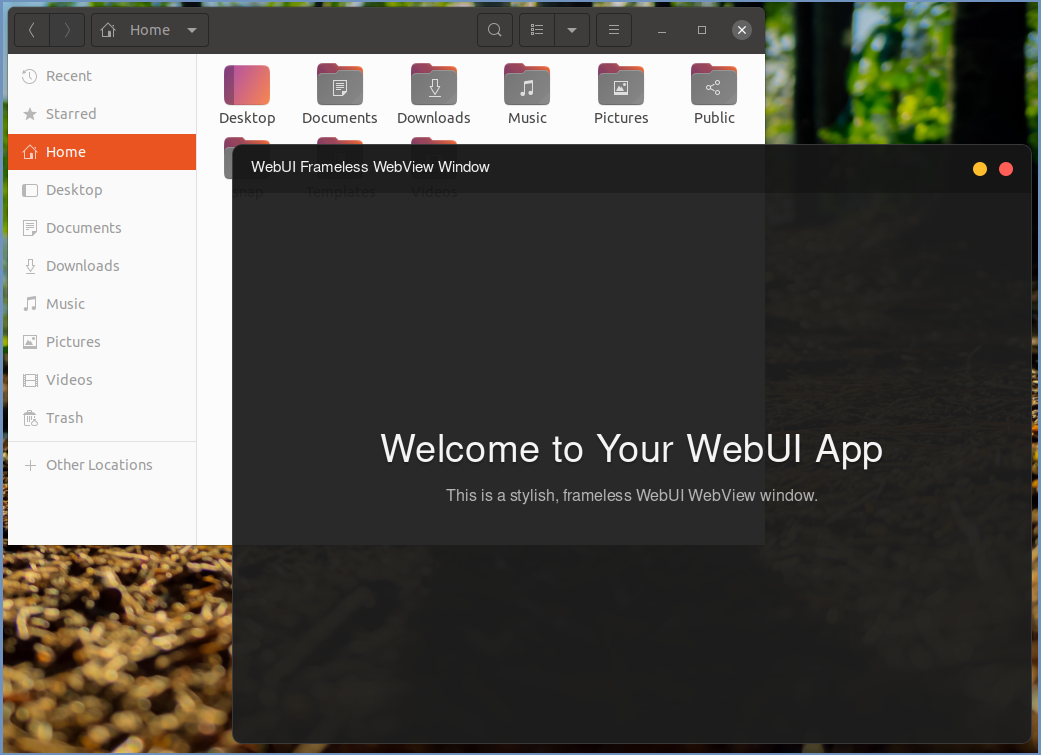1041x755 pixels.
Task: Click the yellow minimize button in WebUI window
Action: (x=980, y=169)
